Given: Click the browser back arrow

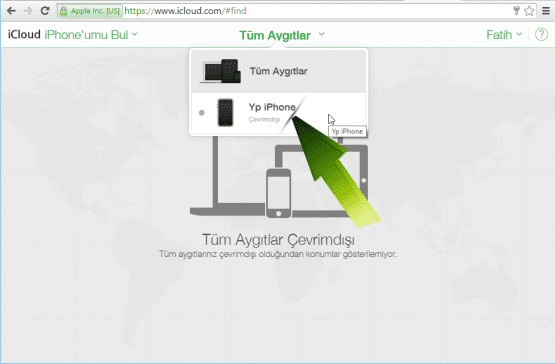Looking at the screenshot, I should click(11, 11).
